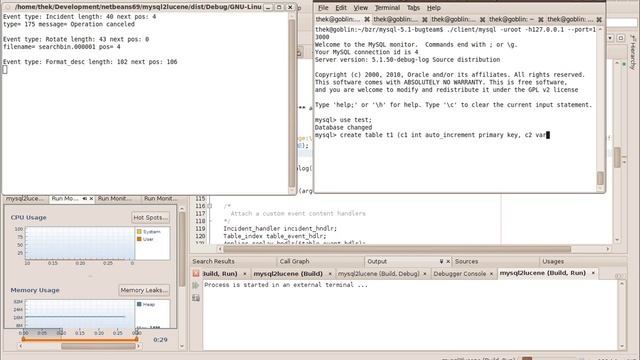This screenshot has height=360, width=640.
Task: Click the left start marker of orange timeline
Action: point(23,339)
